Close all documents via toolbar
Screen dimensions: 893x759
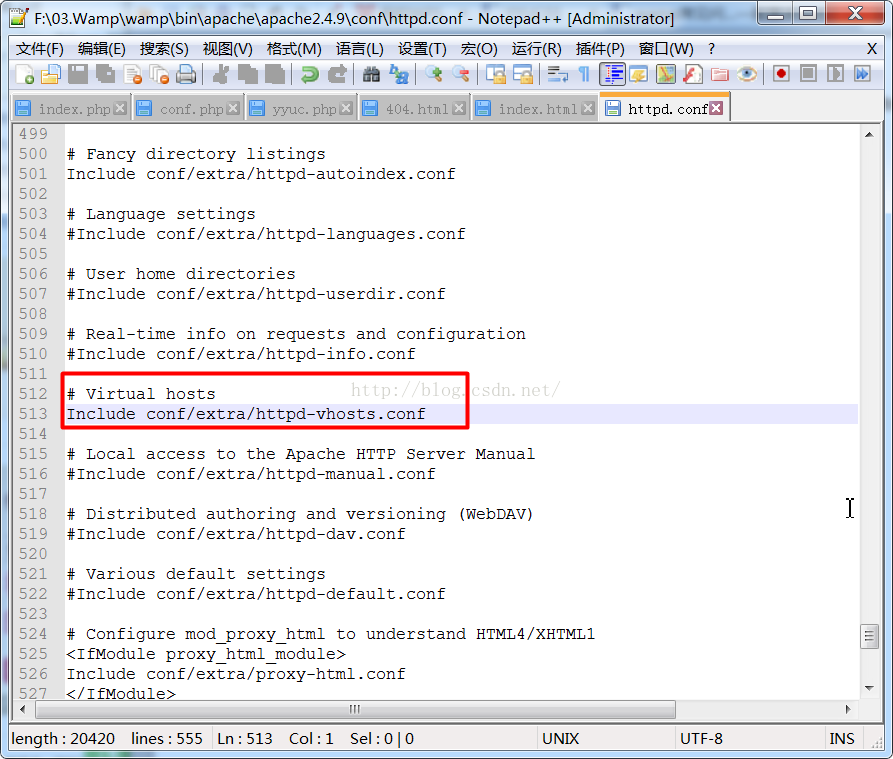pyautogui.click(x=159, y=75)
